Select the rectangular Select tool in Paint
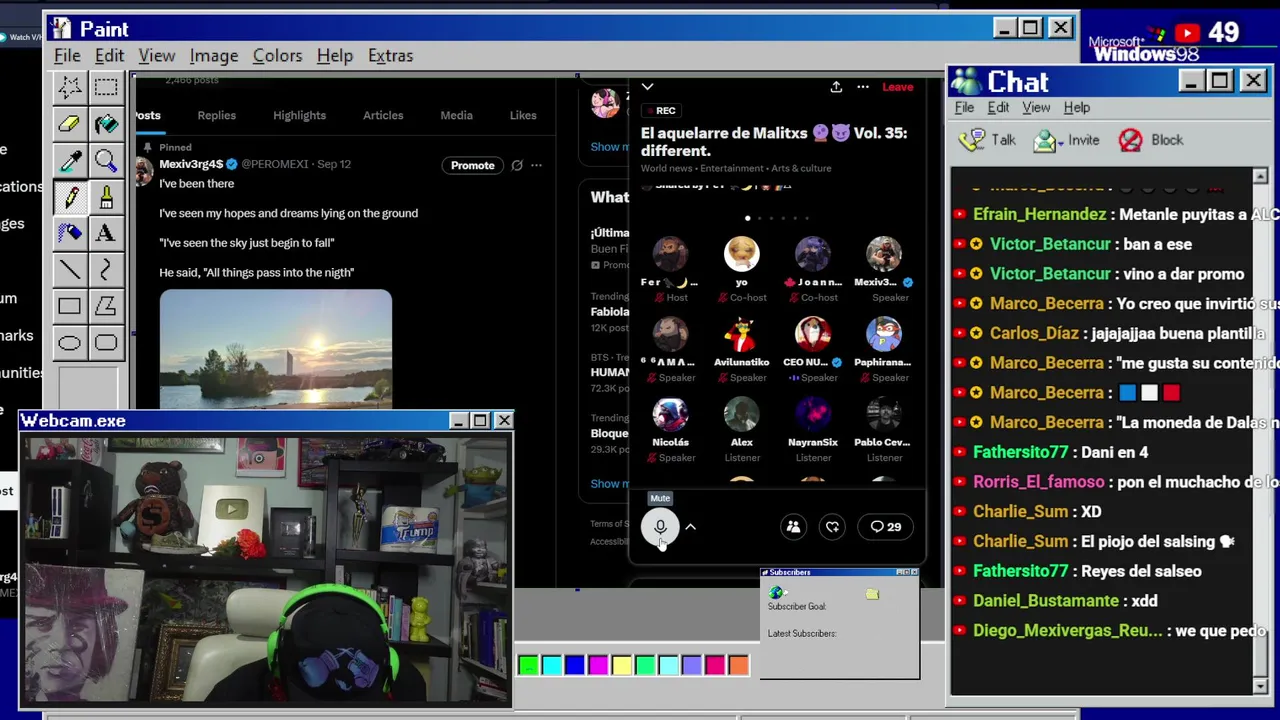This screenshot has width=1280, height=720. (x=105, y=87)
